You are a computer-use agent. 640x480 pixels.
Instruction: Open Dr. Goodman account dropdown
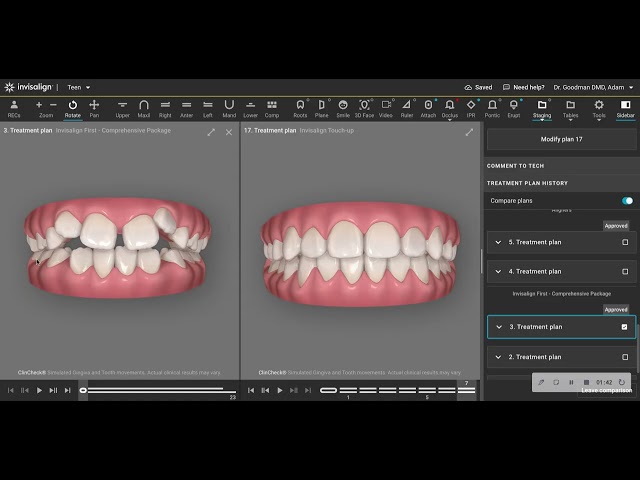pyautogui.click(x=593, y=87)
